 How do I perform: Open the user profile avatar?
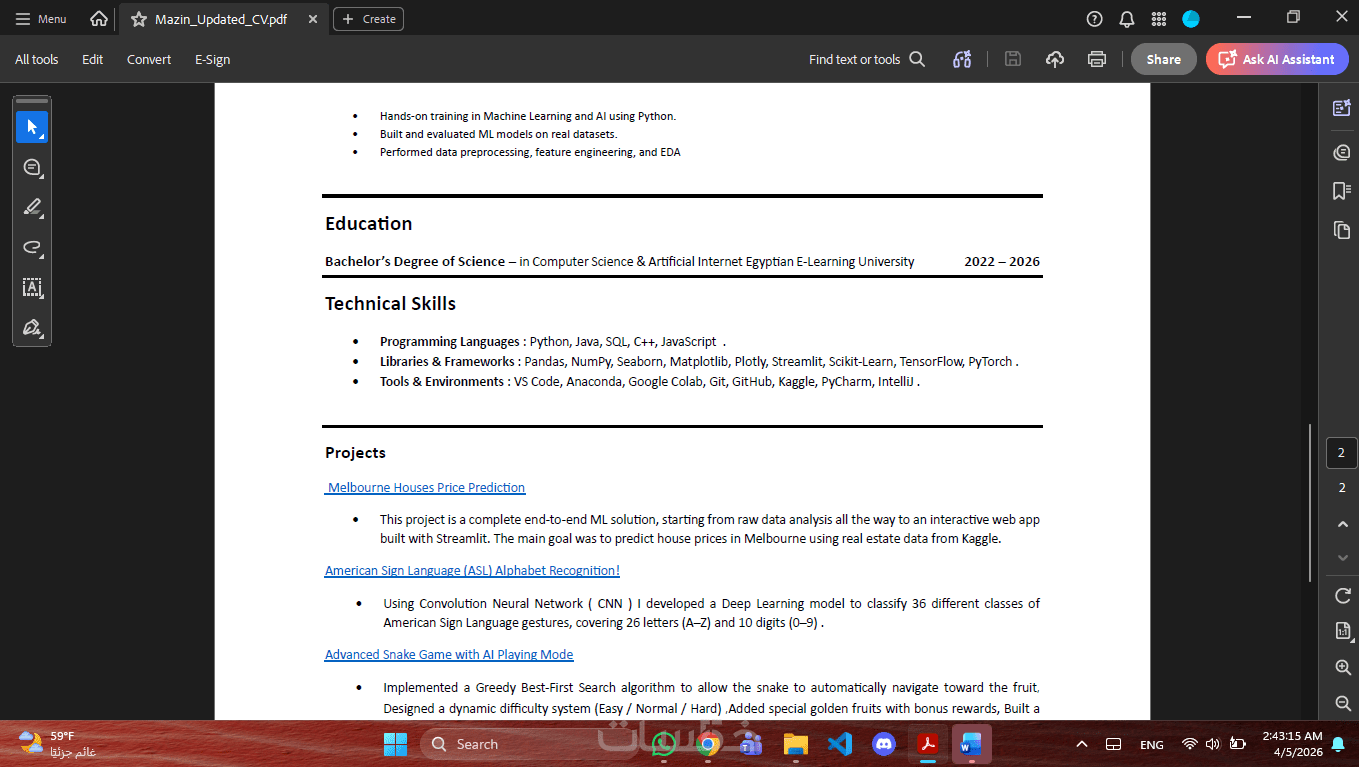tap(1191, 19)
